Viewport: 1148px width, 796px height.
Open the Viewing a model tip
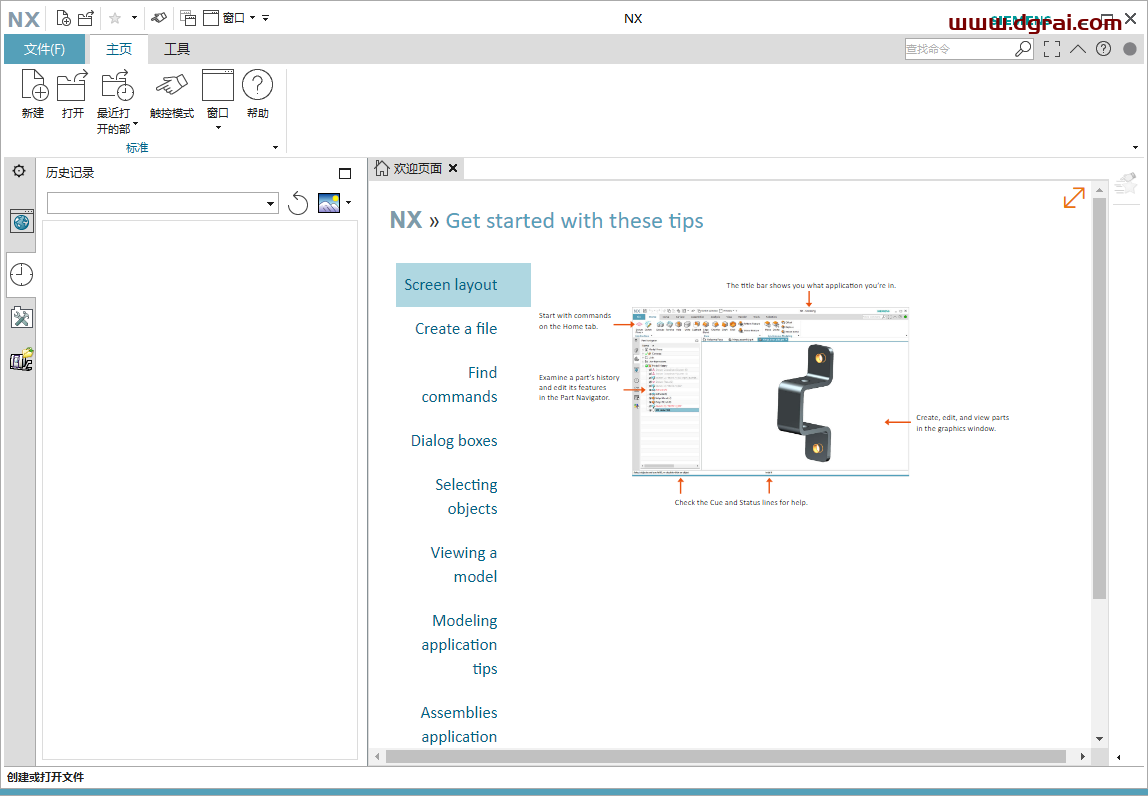click(x=463, y=565)
